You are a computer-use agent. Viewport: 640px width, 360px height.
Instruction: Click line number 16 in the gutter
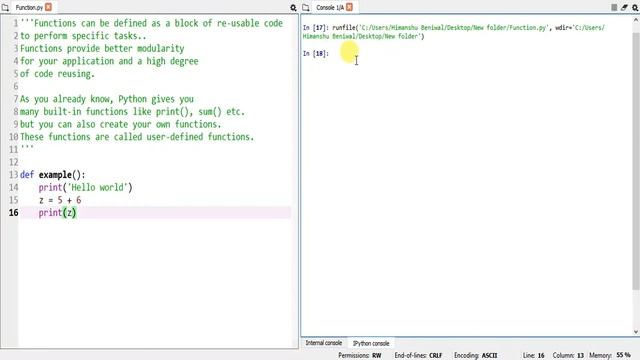(x=13, y=213)
